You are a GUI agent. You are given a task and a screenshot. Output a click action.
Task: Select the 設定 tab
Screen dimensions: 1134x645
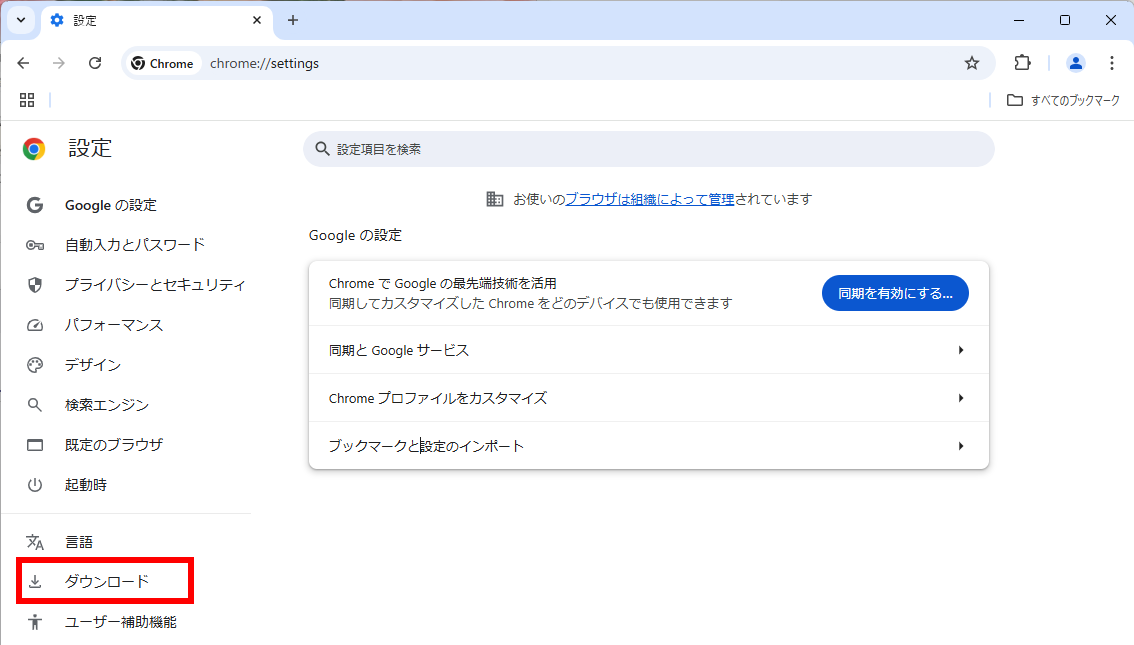point(157,21)
